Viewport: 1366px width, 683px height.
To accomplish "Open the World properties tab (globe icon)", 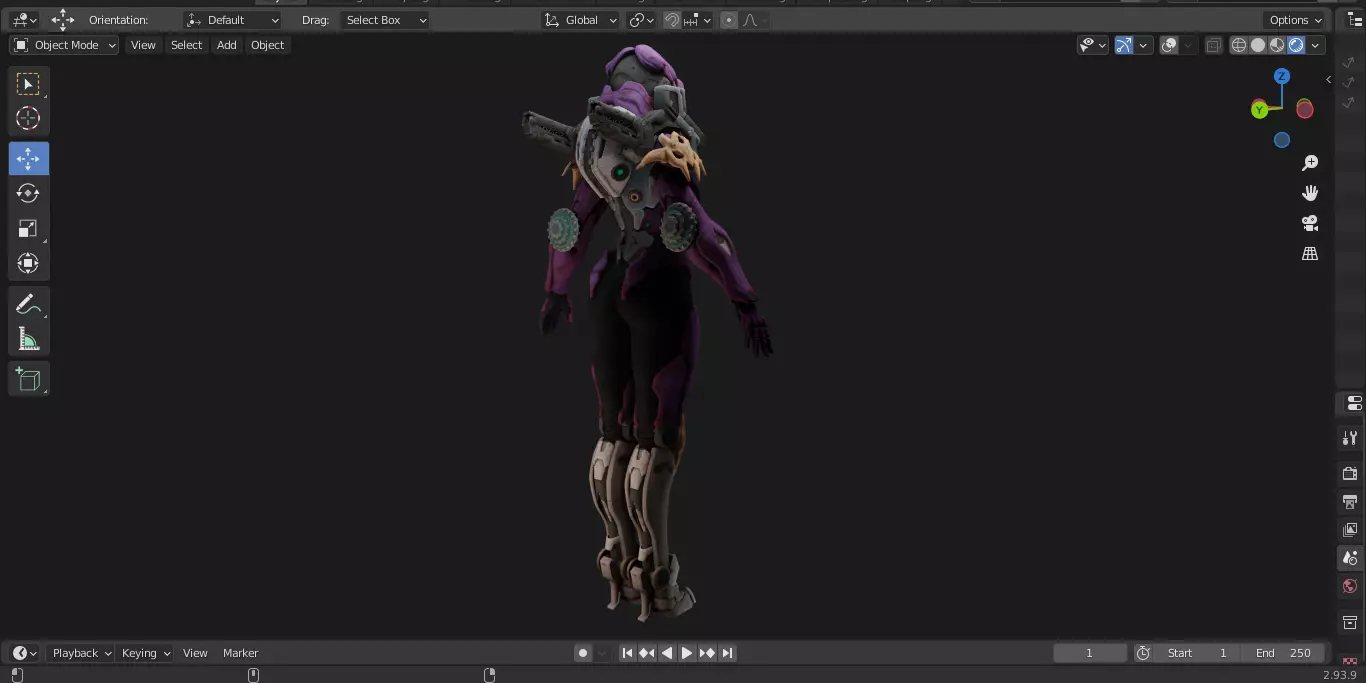I will 1350,586.
